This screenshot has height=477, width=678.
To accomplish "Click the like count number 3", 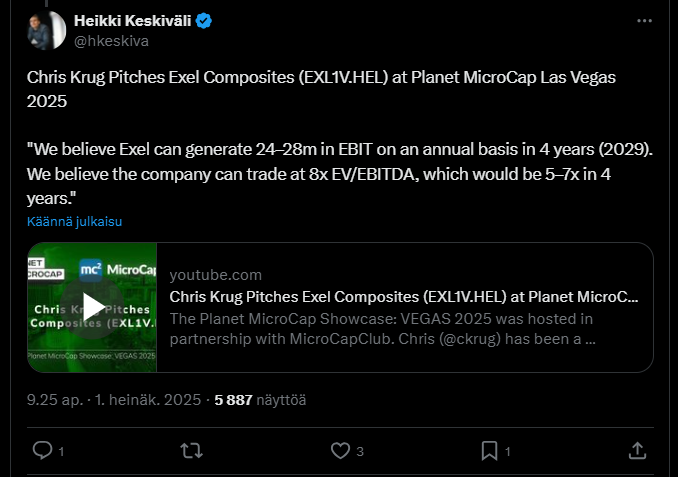I will point(360,452).
